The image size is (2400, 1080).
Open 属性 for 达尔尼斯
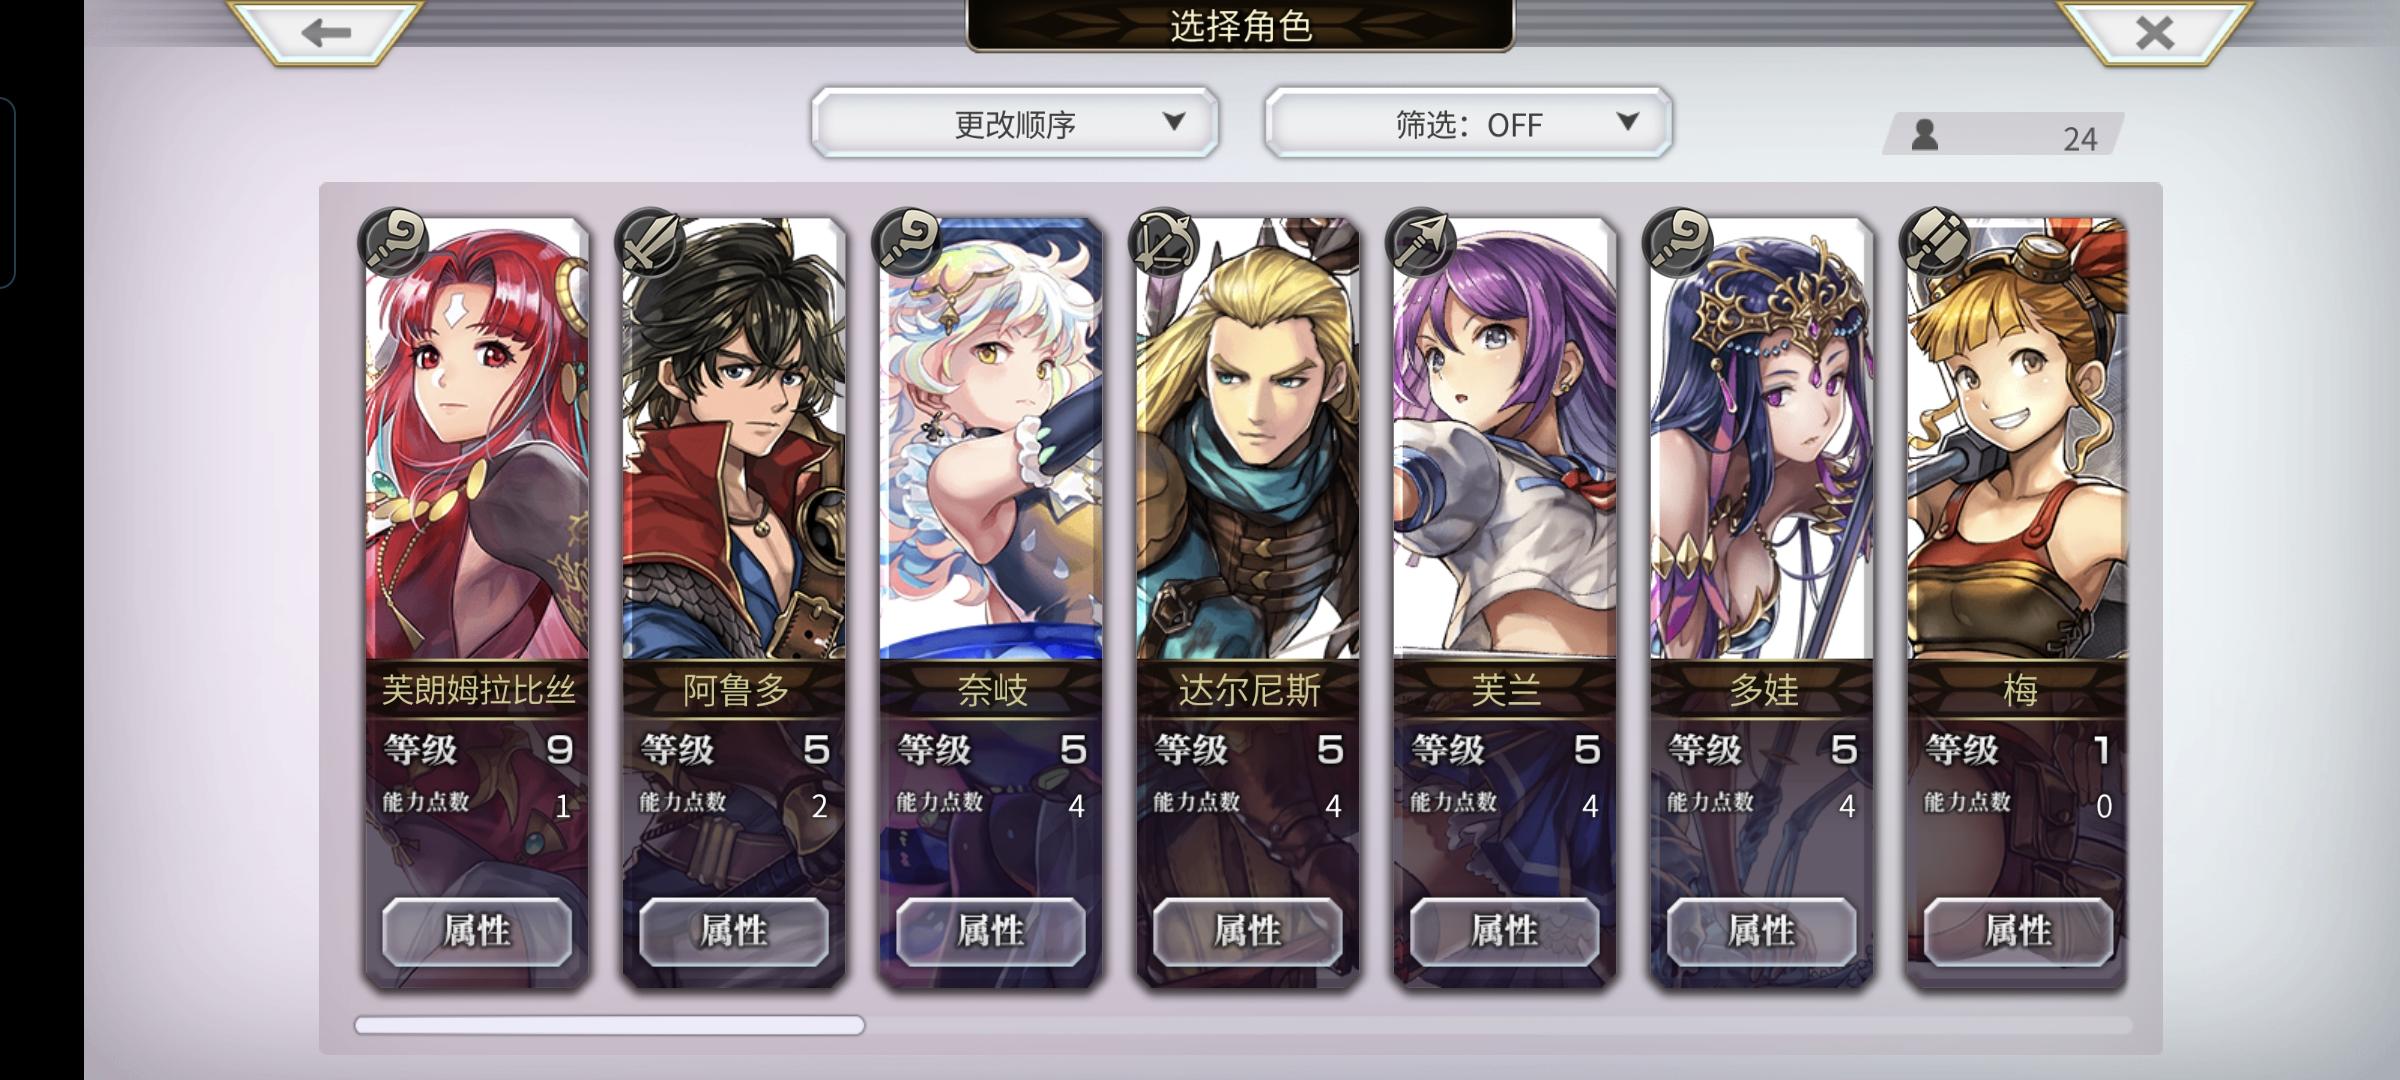coord(1248,931)
